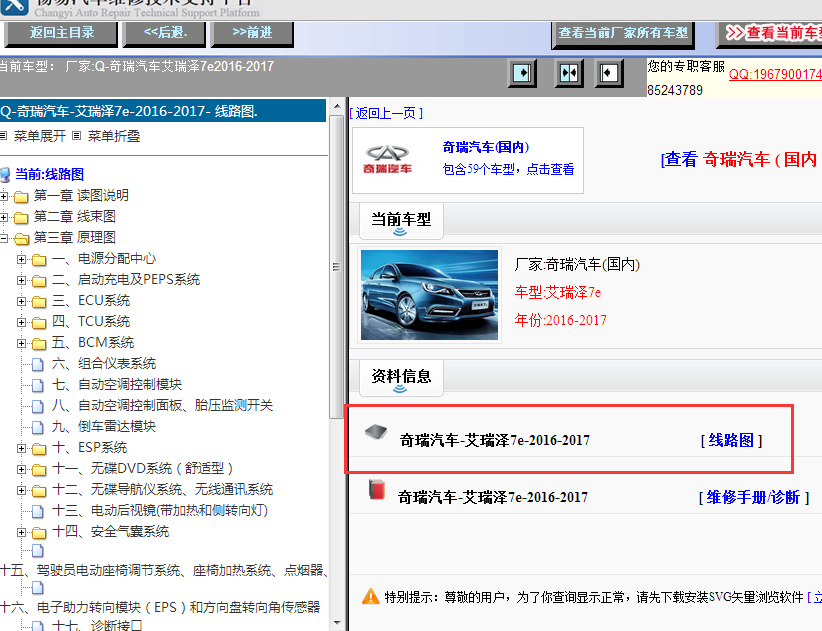Click the collapse-left panel arrow icon
822x631 pixels.
[x=609, y=73]
